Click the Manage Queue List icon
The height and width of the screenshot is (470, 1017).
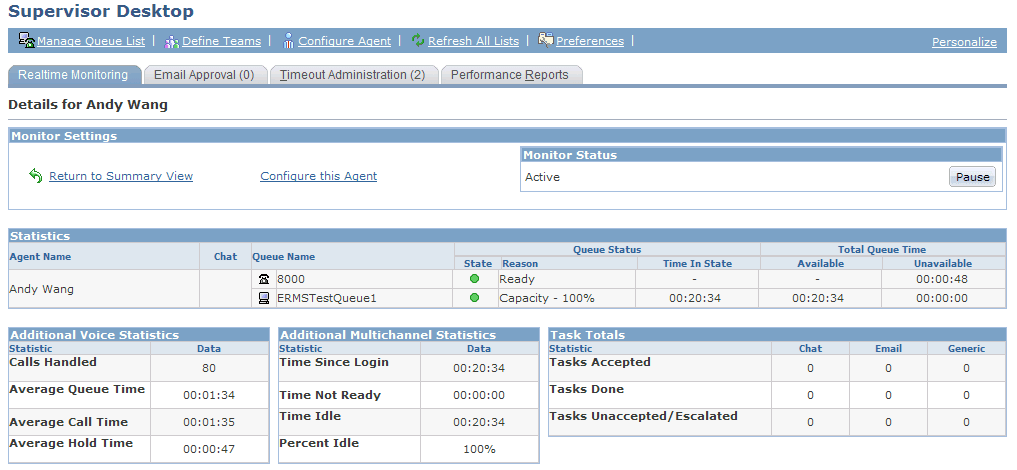click(27, 40)
